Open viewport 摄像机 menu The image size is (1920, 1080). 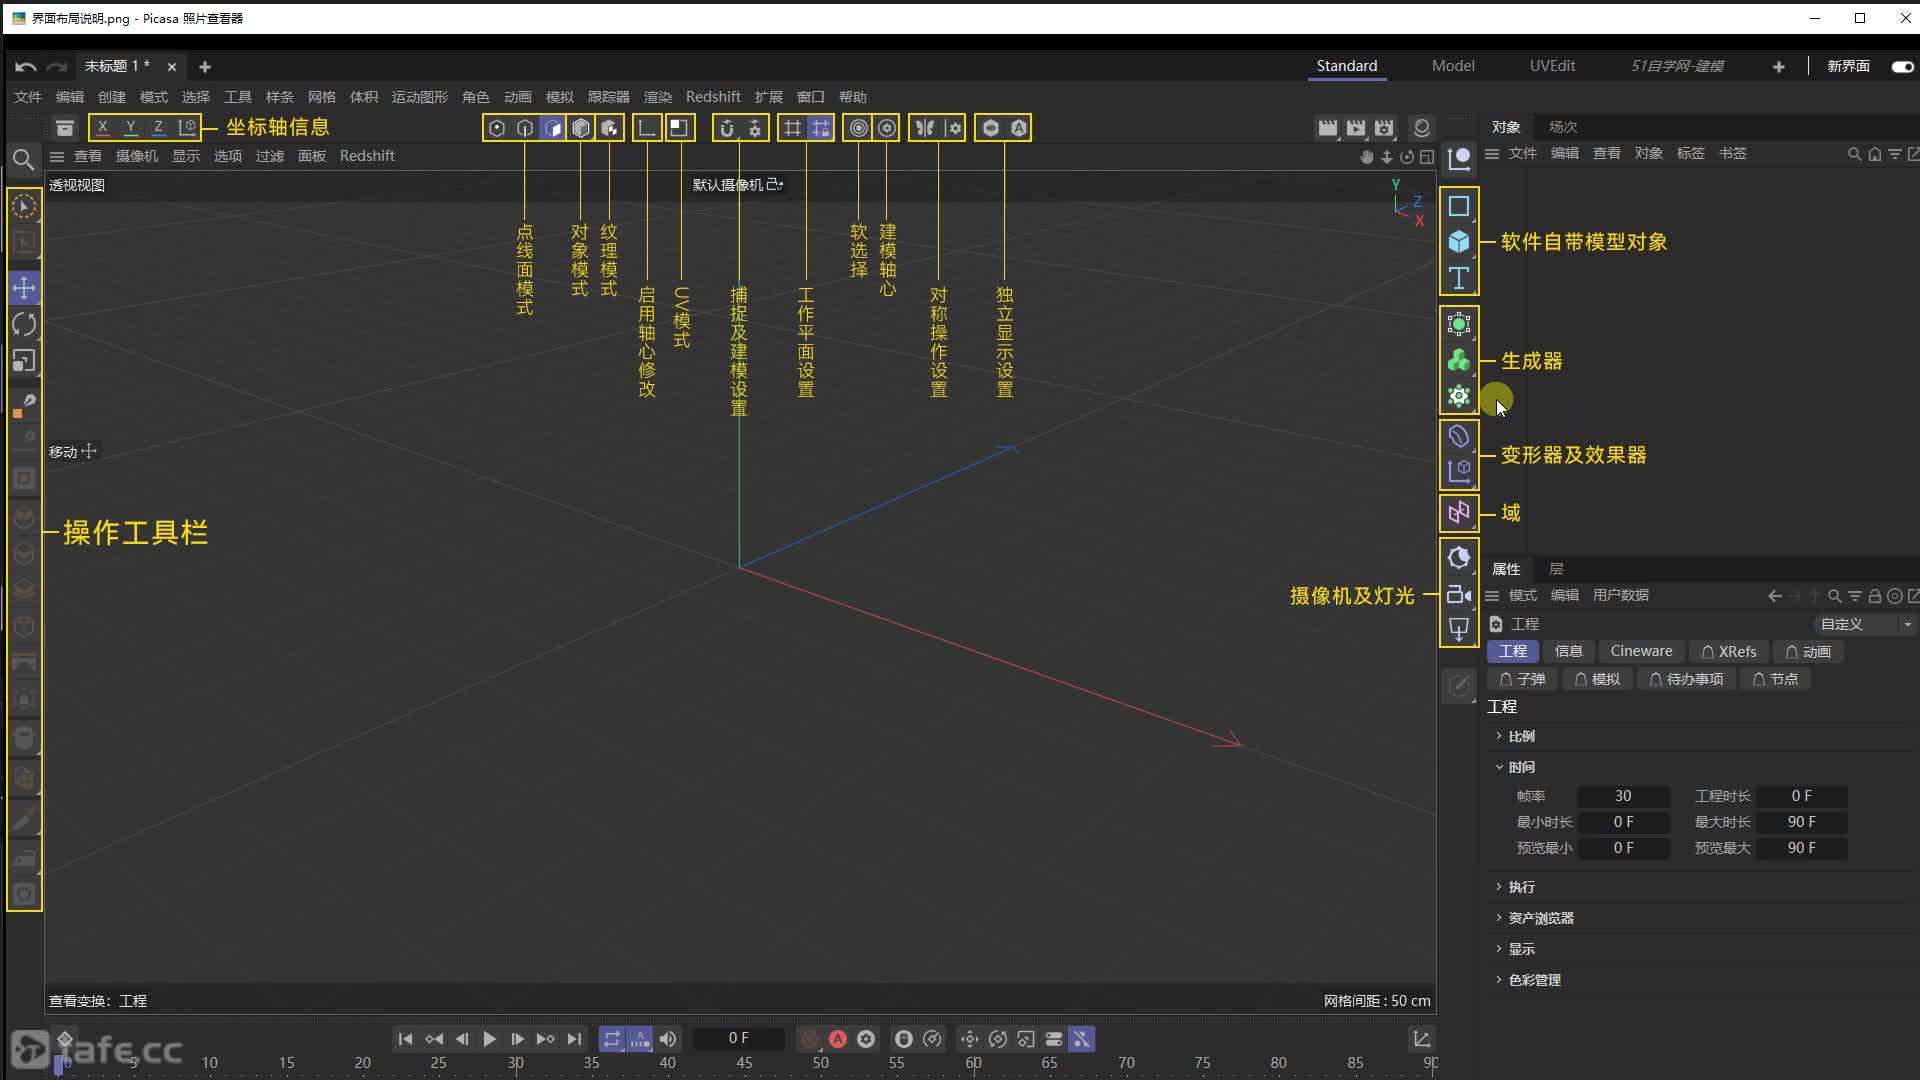tap(137, 156)
